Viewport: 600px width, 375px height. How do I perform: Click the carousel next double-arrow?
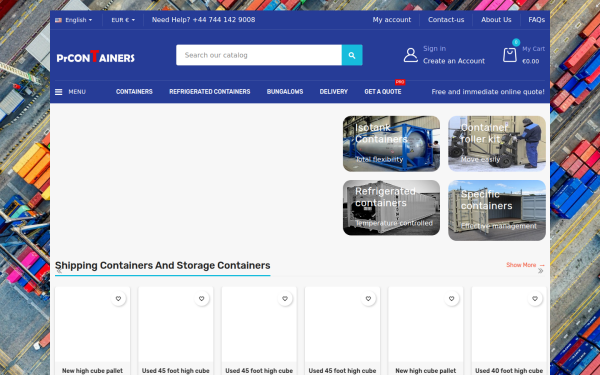[540, 271]
